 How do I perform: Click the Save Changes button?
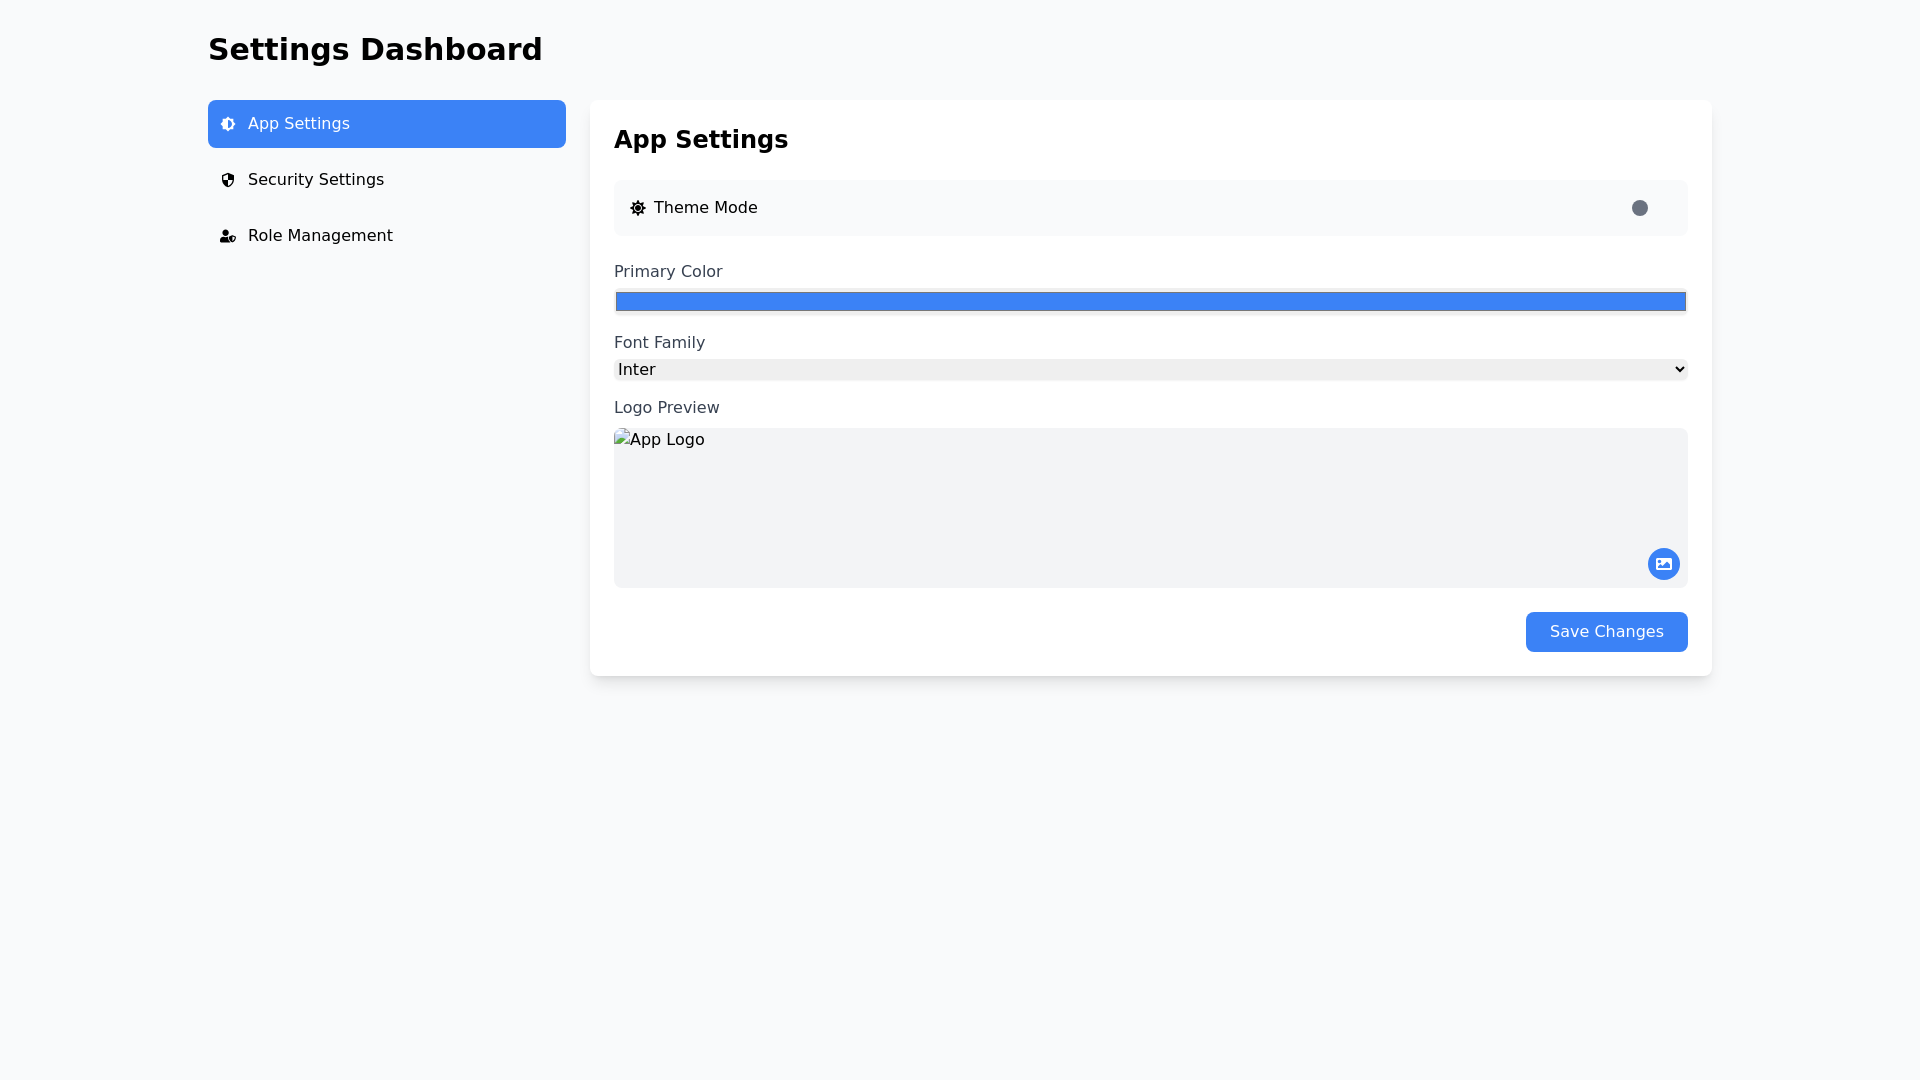(x=1606, y=631)
